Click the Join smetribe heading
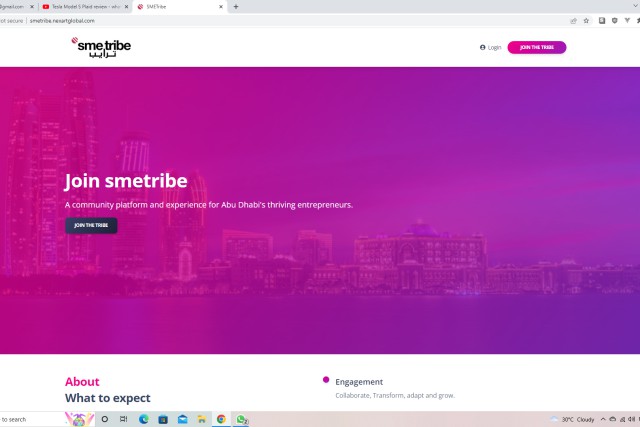This screenshot has height=427, width=640. click(x=126, y=181)
